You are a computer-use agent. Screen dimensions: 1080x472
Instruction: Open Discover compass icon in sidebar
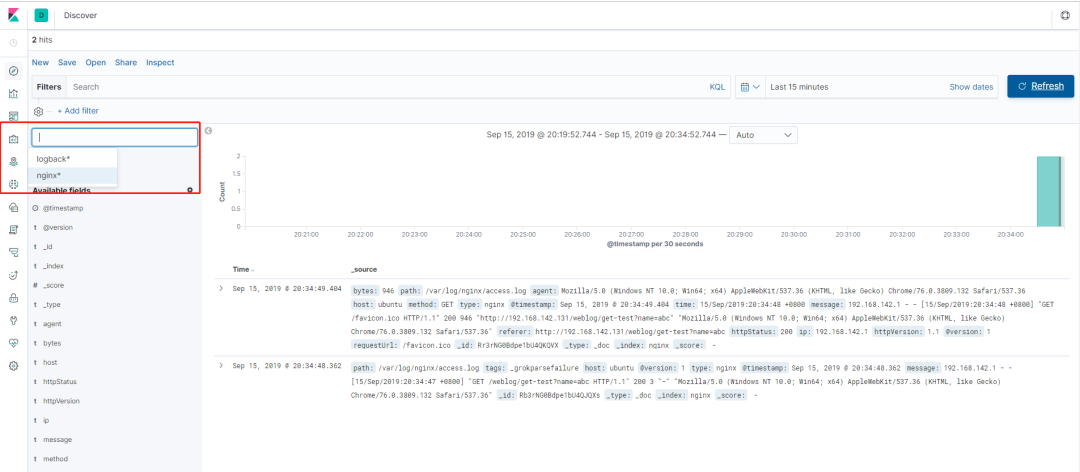point(13,71)
